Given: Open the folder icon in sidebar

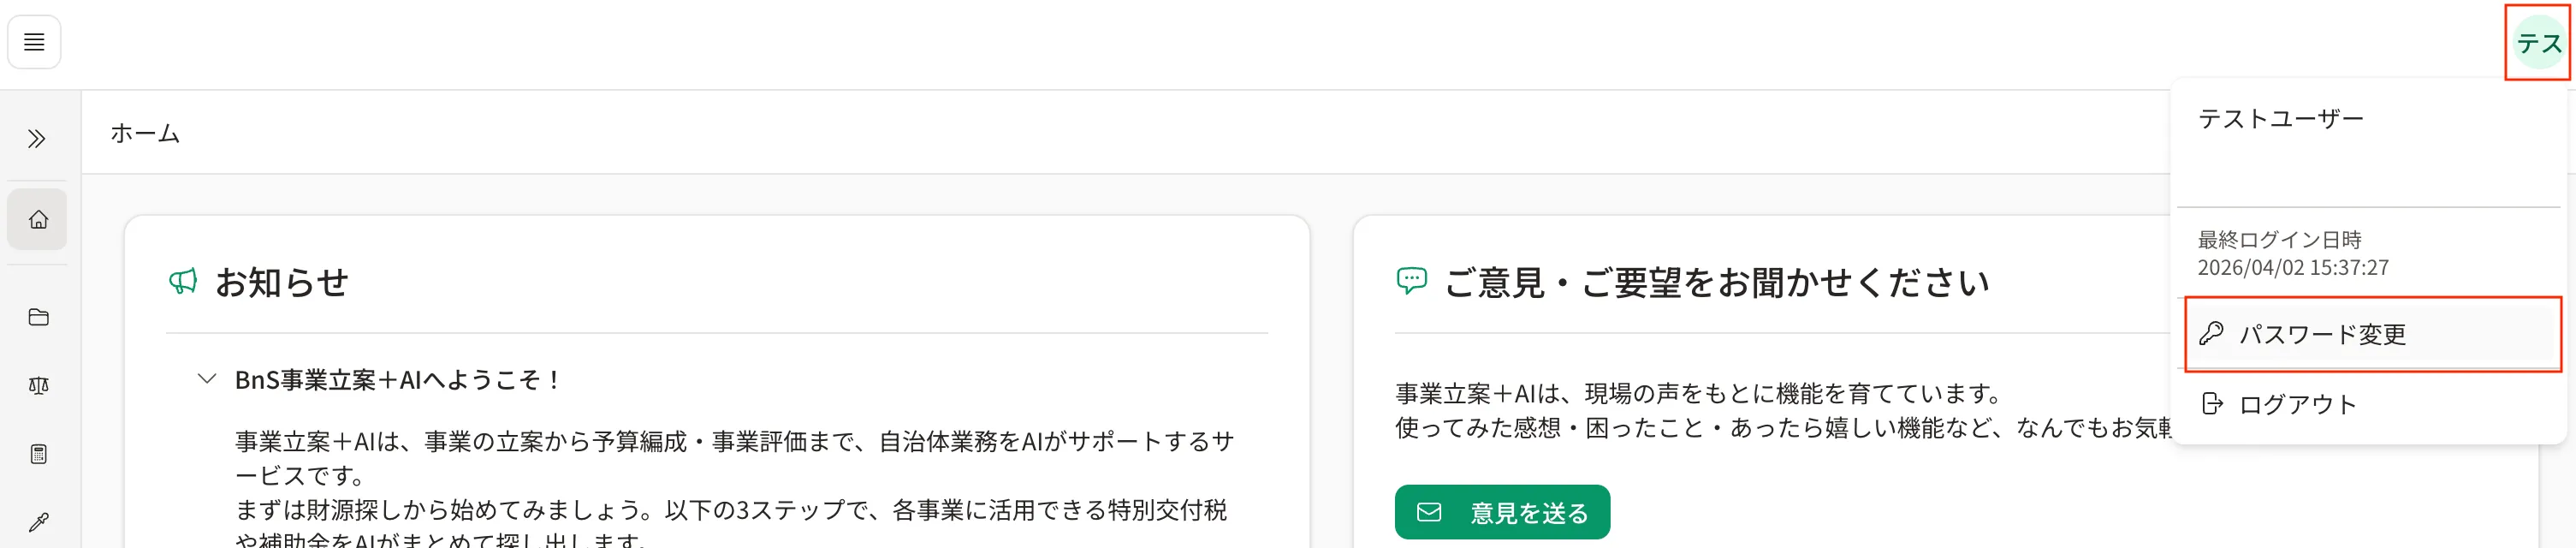Looking at the screenshot, I should tap(38, 317).
